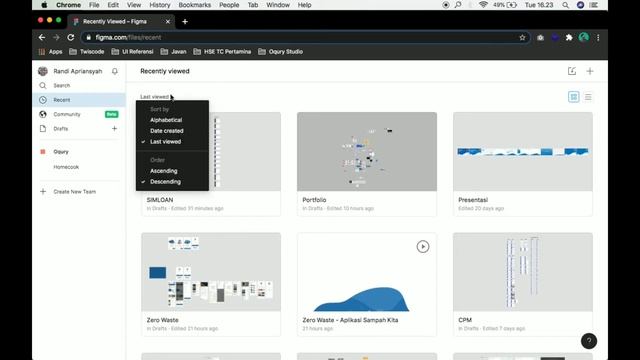This screenshot has width=640, height=360.
Task: Click the Recent clock icon
Action: [x=43, y=100]
